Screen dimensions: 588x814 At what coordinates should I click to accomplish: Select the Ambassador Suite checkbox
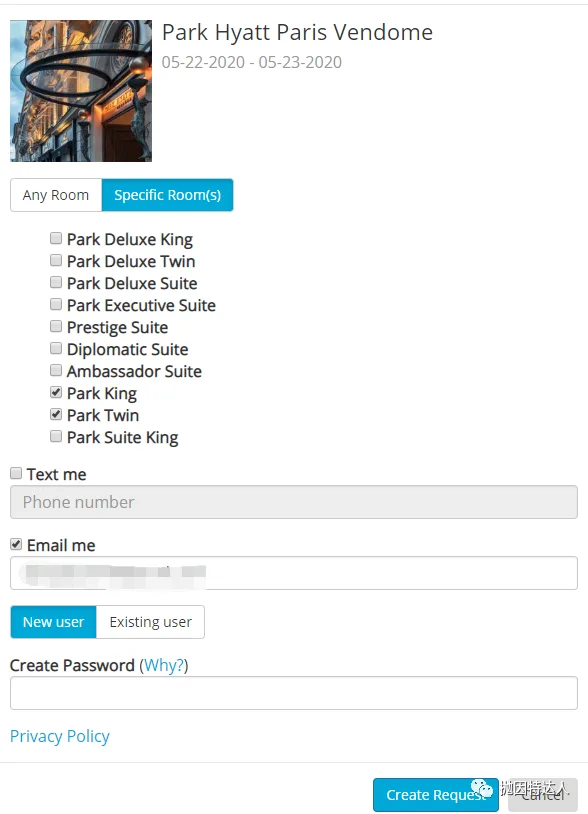click(x=56, y=370)
